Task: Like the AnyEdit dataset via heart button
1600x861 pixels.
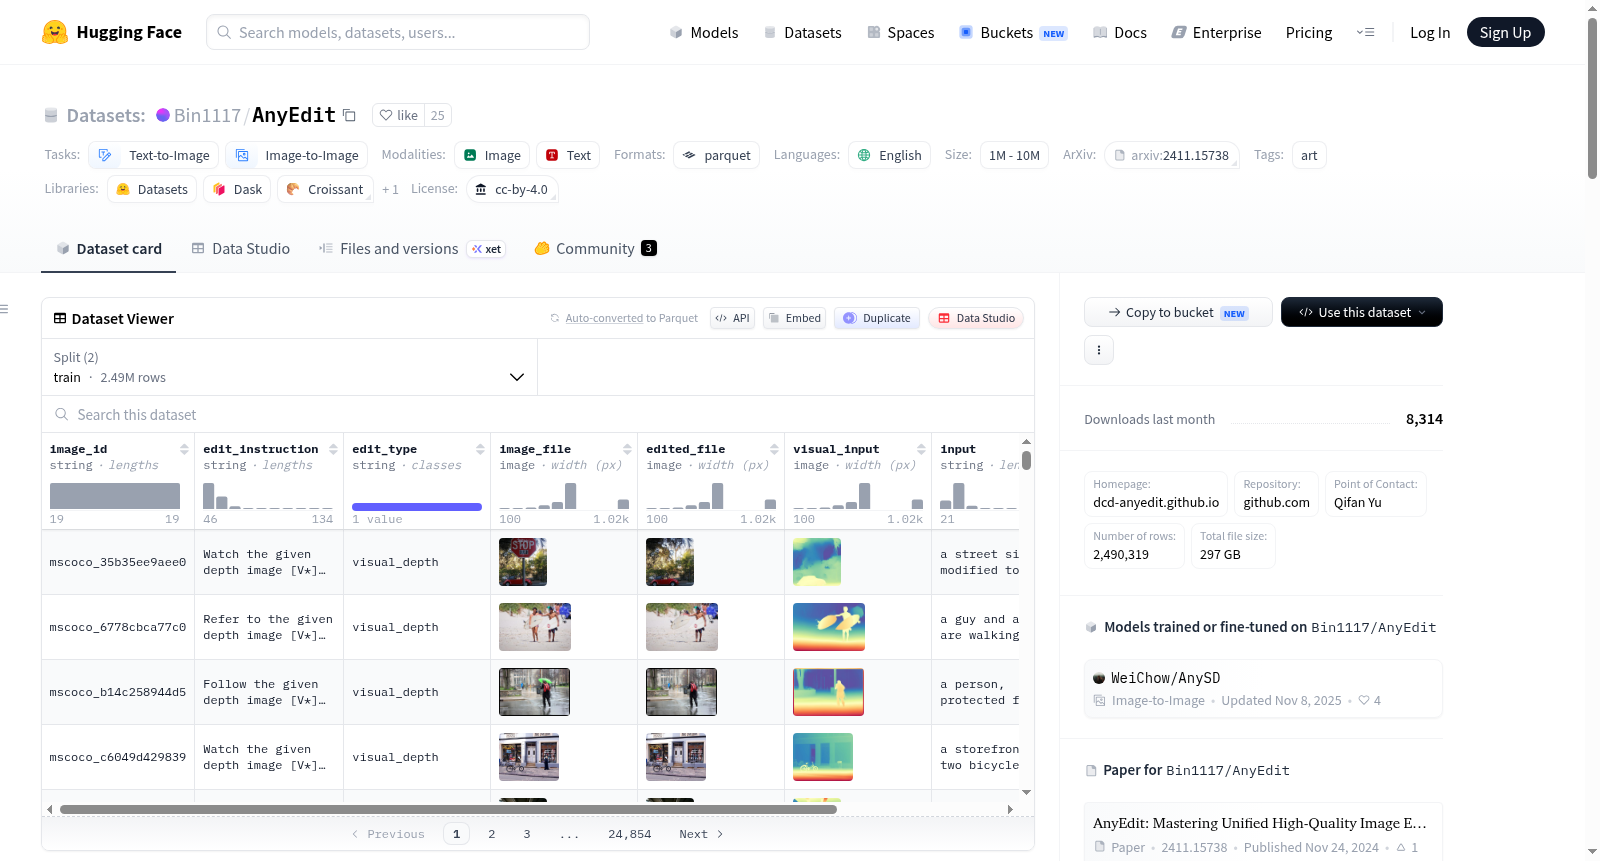Action: click(398, 115)
